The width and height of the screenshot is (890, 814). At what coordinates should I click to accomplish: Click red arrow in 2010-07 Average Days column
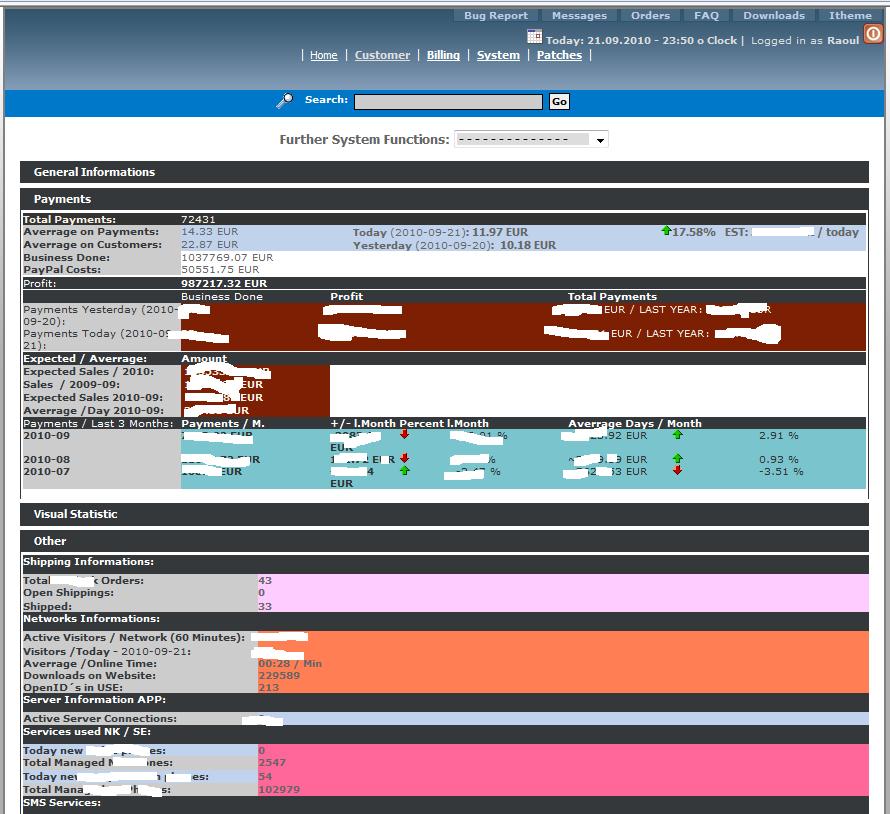pyautogui.click(x=677, y=470)
